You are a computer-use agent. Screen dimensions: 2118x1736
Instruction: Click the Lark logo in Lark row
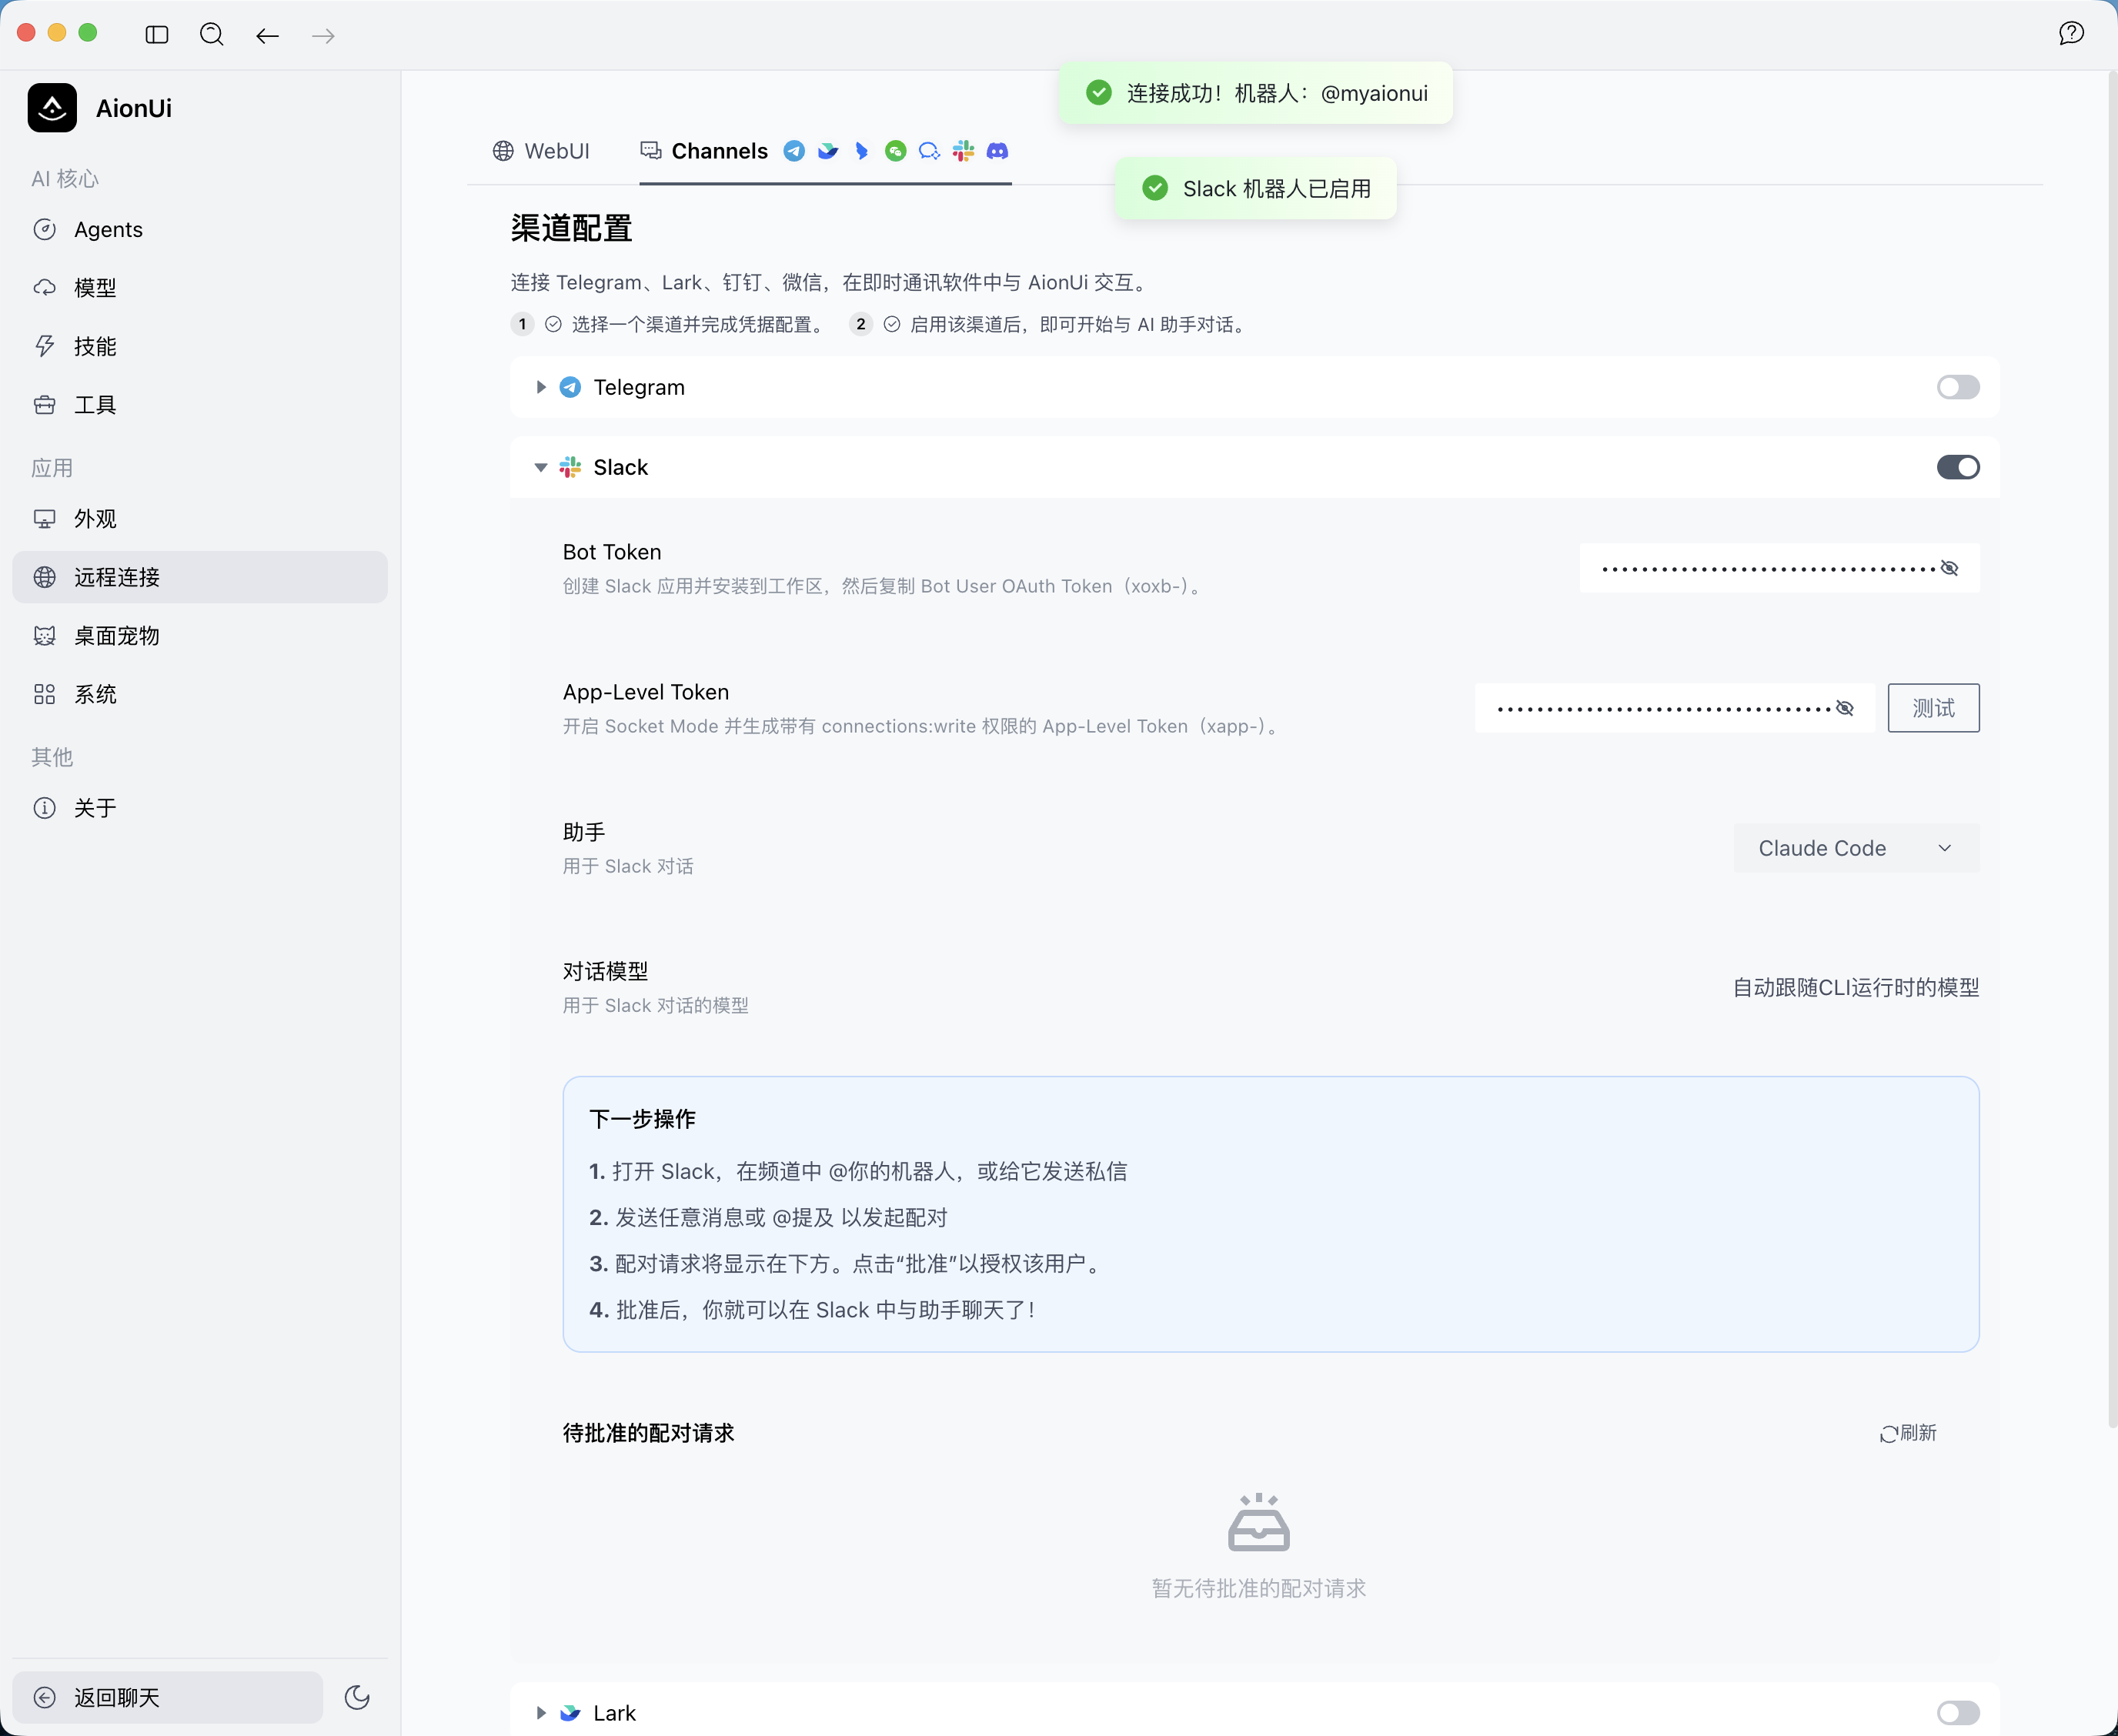click(570, 1713)
